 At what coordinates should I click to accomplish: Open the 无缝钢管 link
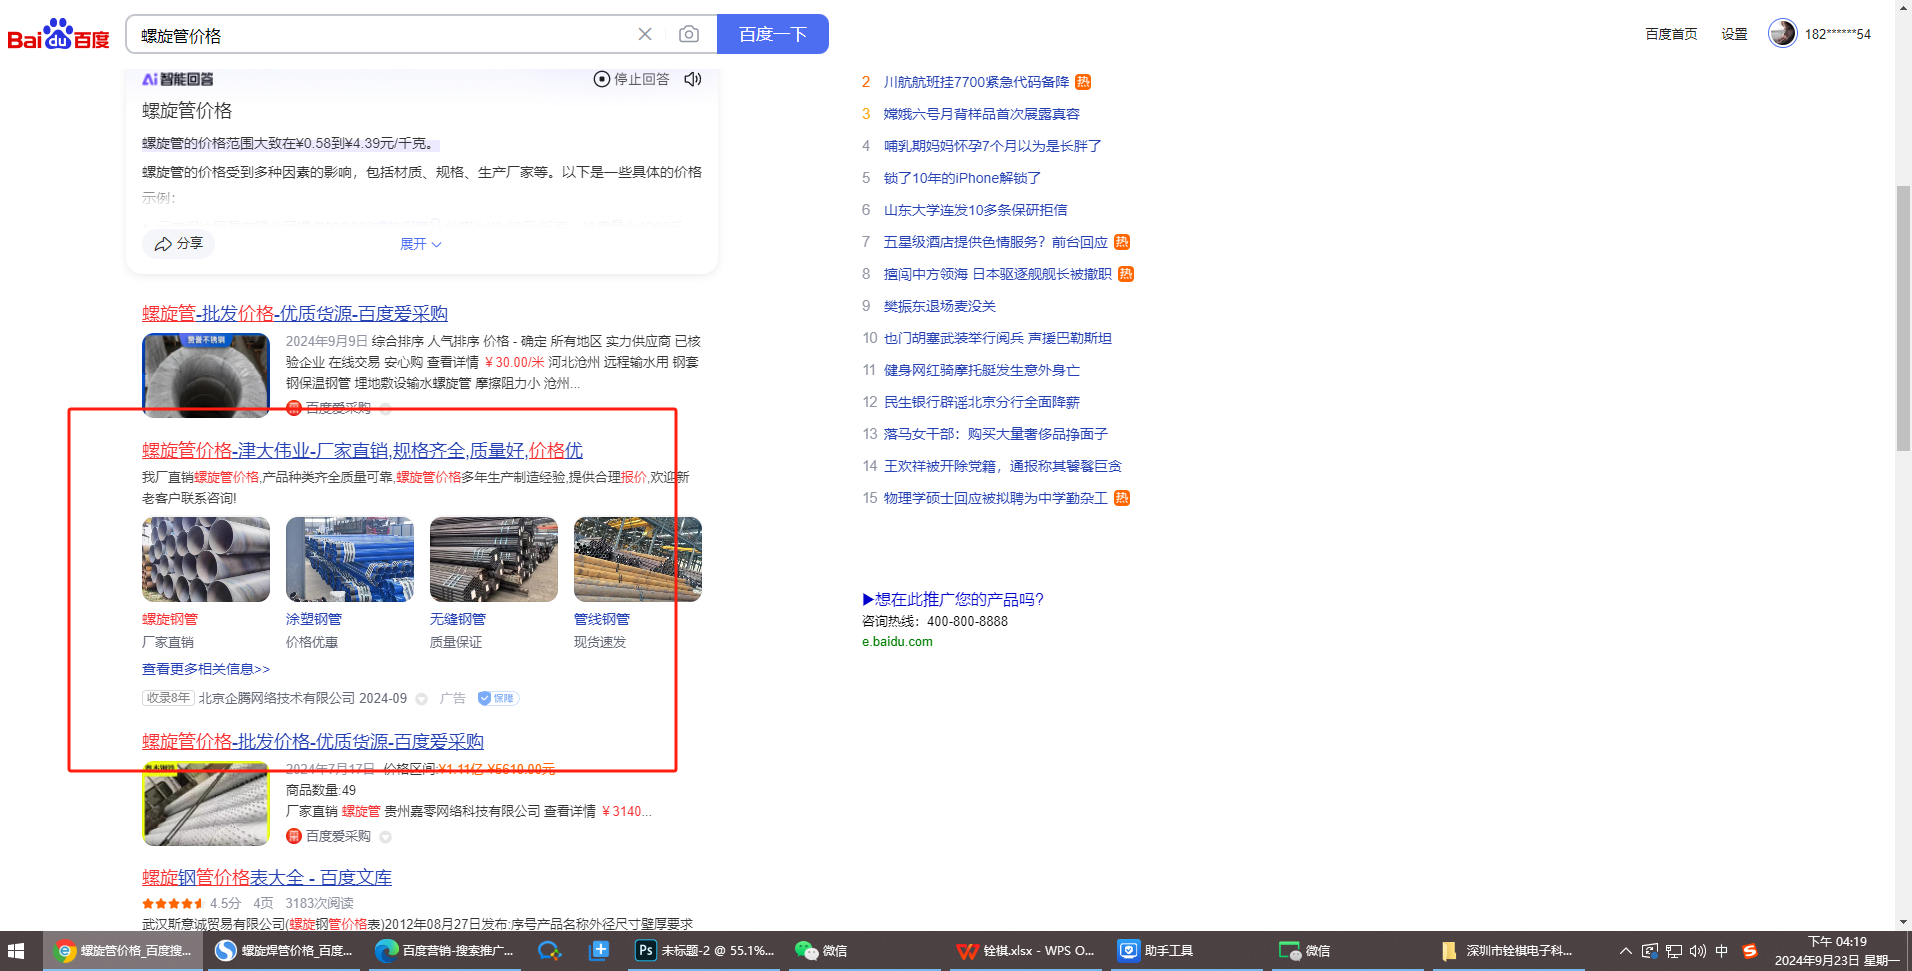[458, 620]
